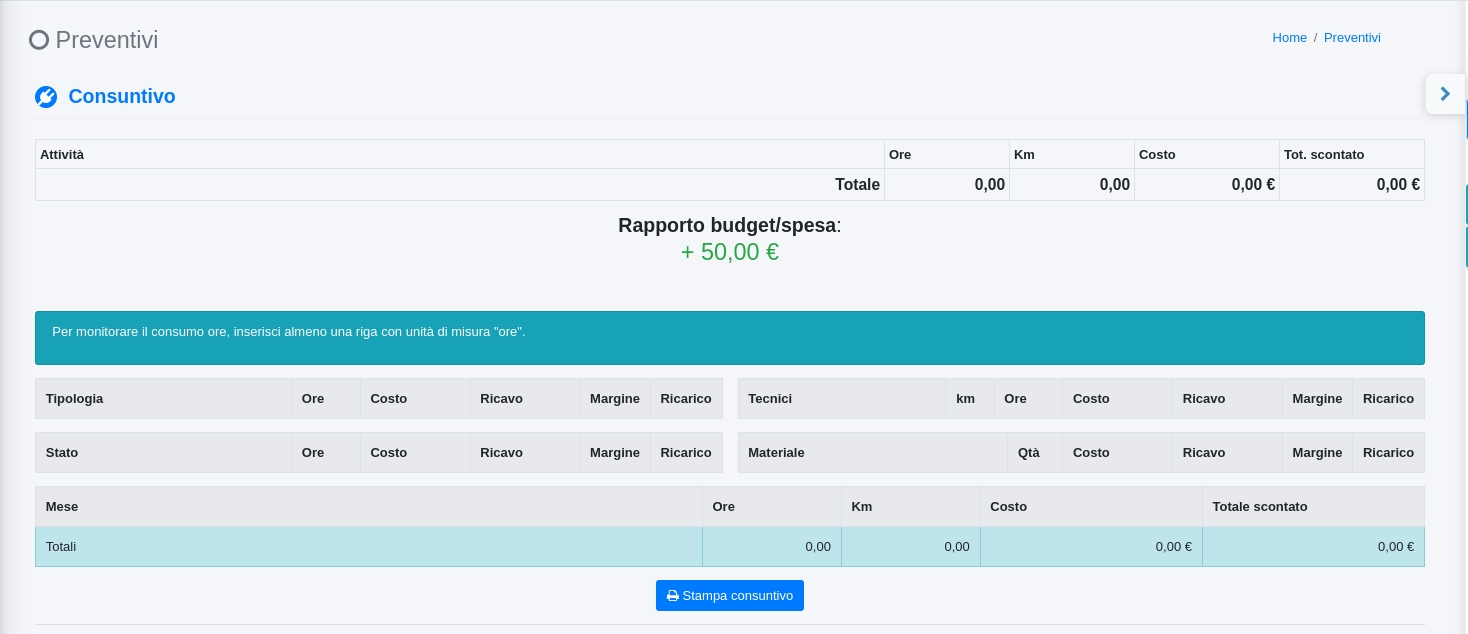Click the Consuntivo section heading text
The image size is (1468, 634).
click(x=121, y=97)
